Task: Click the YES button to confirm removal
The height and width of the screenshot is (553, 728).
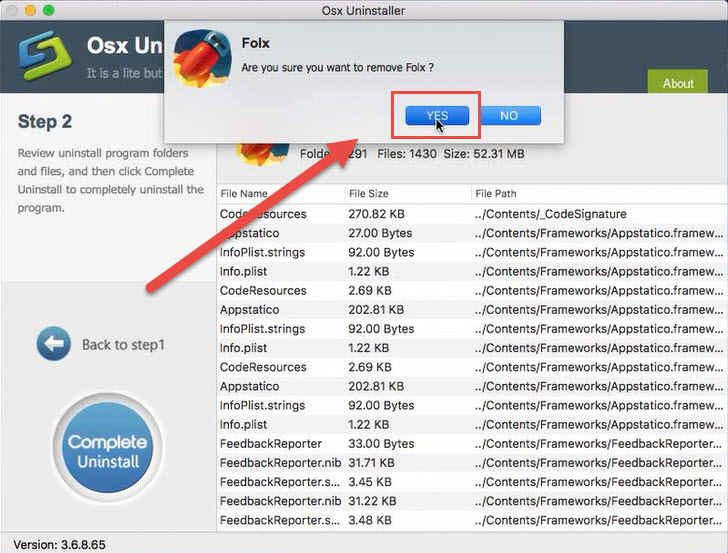Action: (x=437, y=115)
